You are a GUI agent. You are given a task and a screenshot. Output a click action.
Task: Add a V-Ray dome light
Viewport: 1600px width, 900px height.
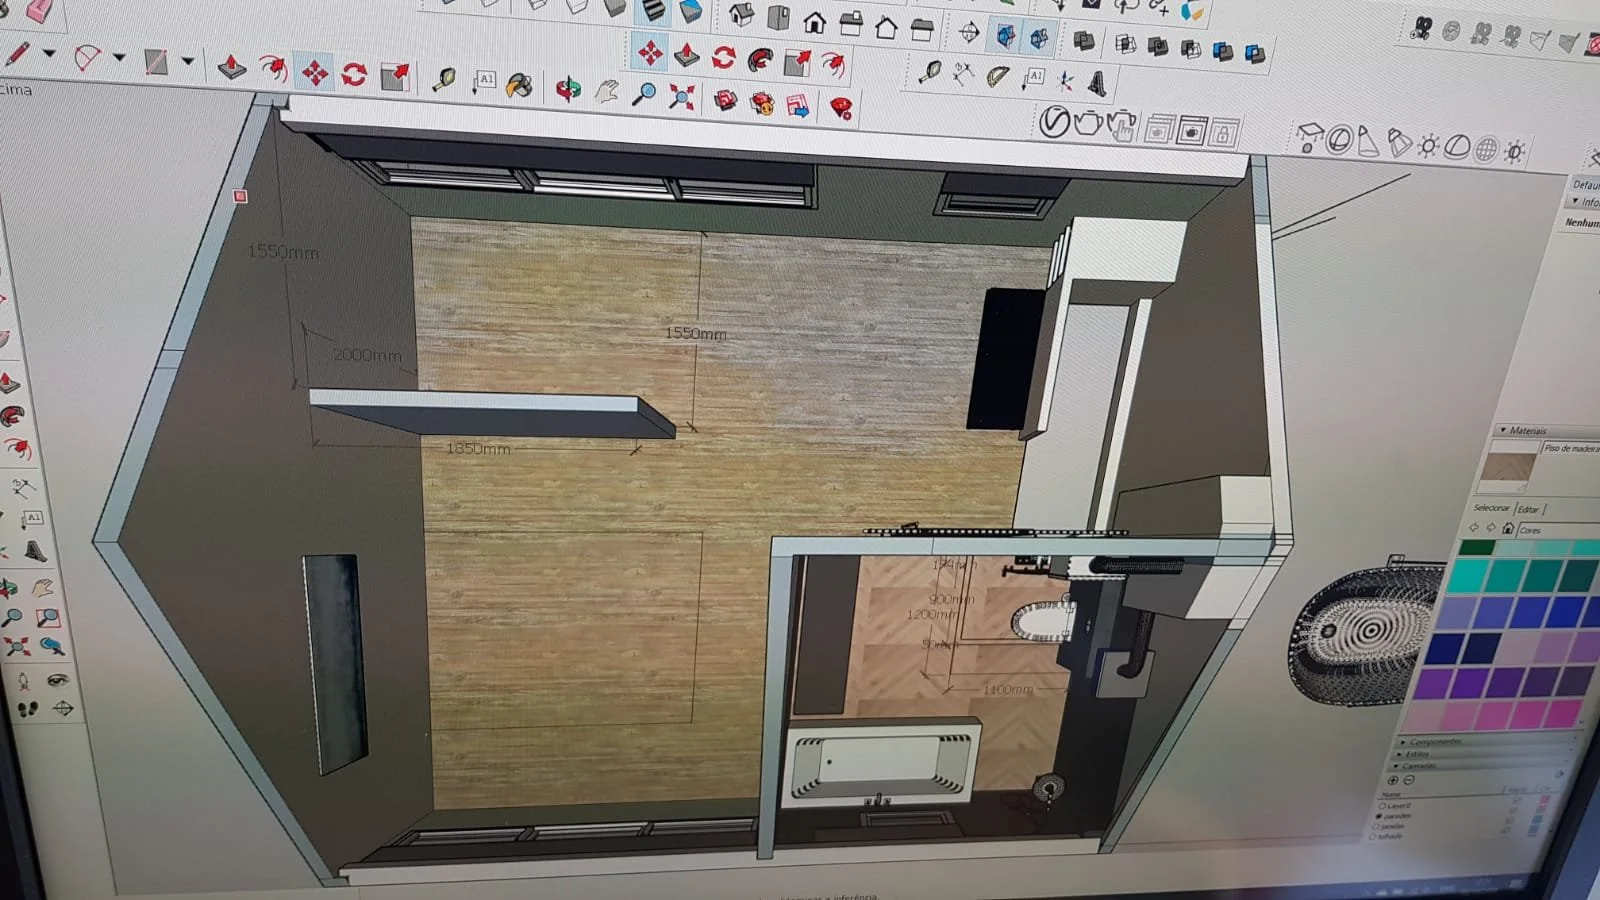tap(1457, 147)
